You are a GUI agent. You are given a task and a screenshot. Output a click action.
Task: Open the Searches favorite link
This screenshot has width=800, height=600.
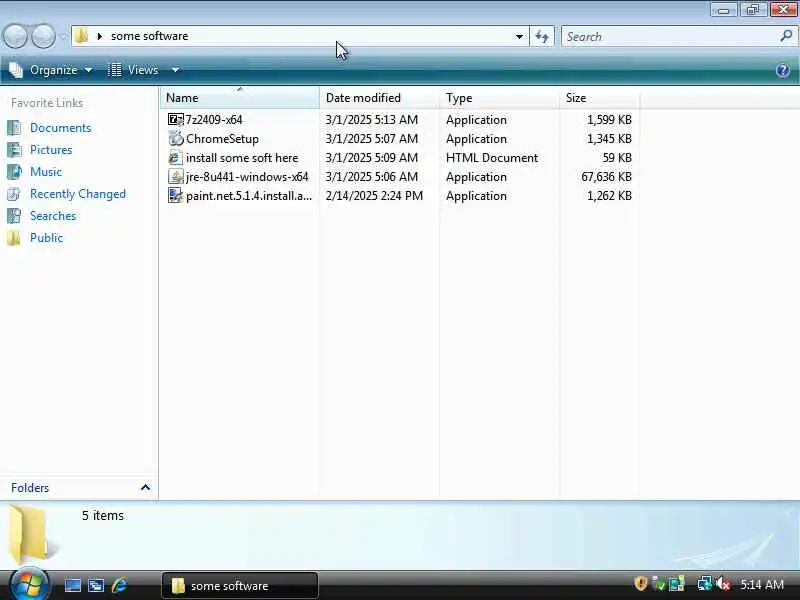click(53, 216)
